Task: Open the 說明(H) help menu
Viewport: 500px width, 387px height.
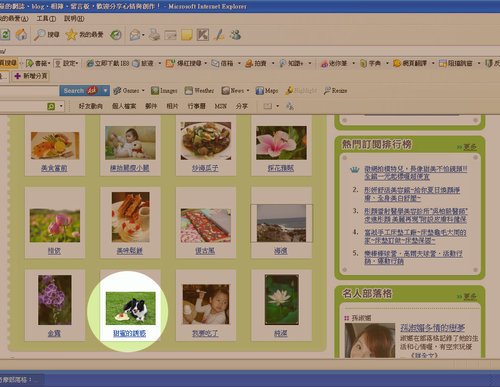Action: [74, 19]
